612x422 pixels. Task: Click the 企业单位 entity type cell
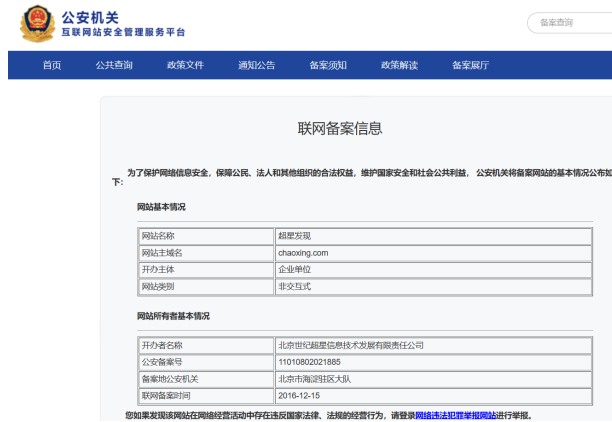pyautogui.click(x=295, y=270)
